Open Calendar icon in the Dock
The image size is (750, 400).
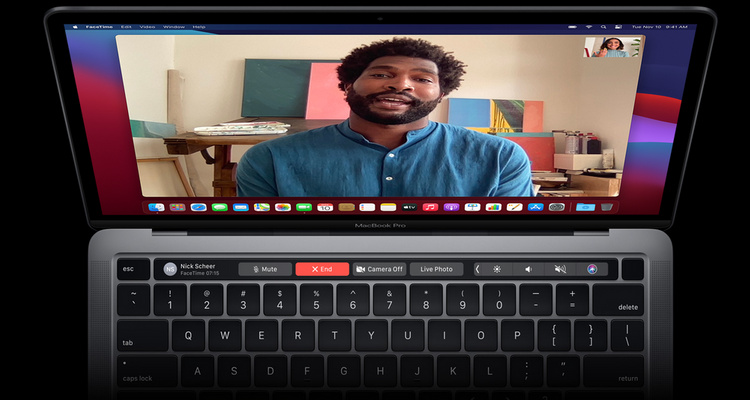(x=325, y=207)
